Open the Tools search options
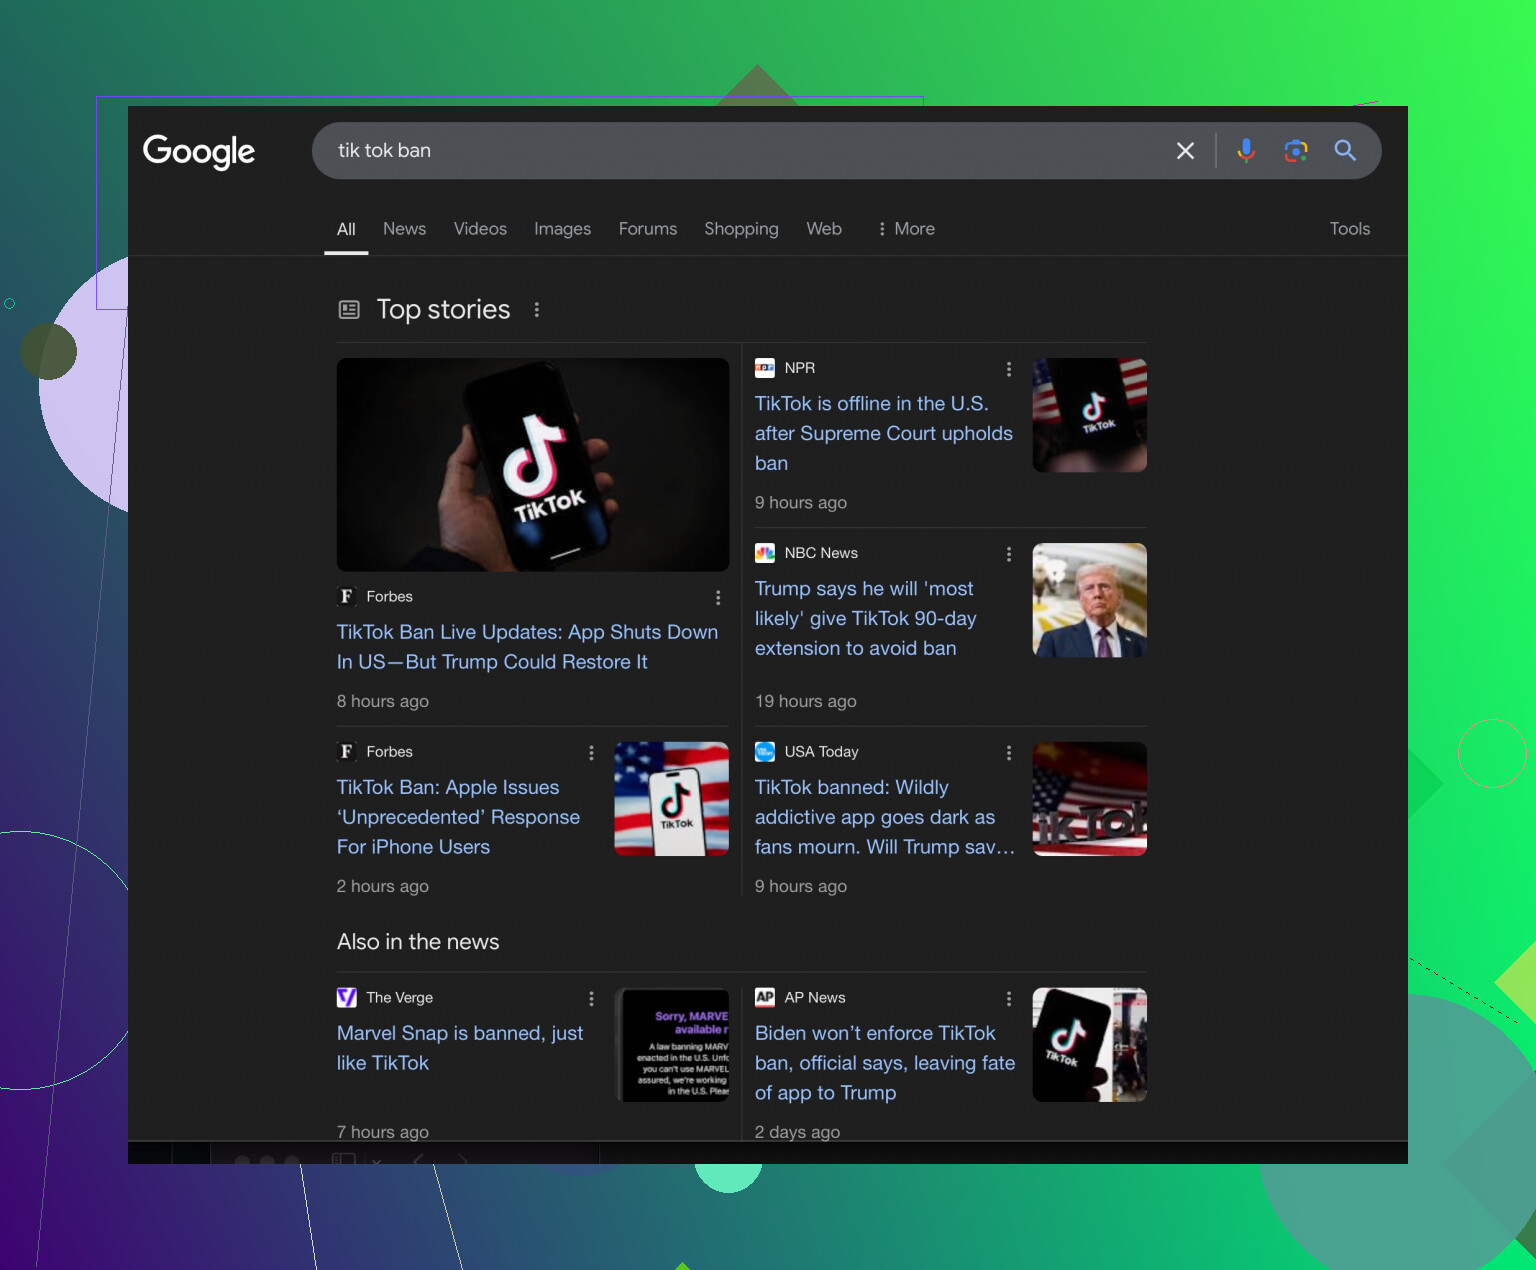 pyautogui.click(x=1349, y=229)
